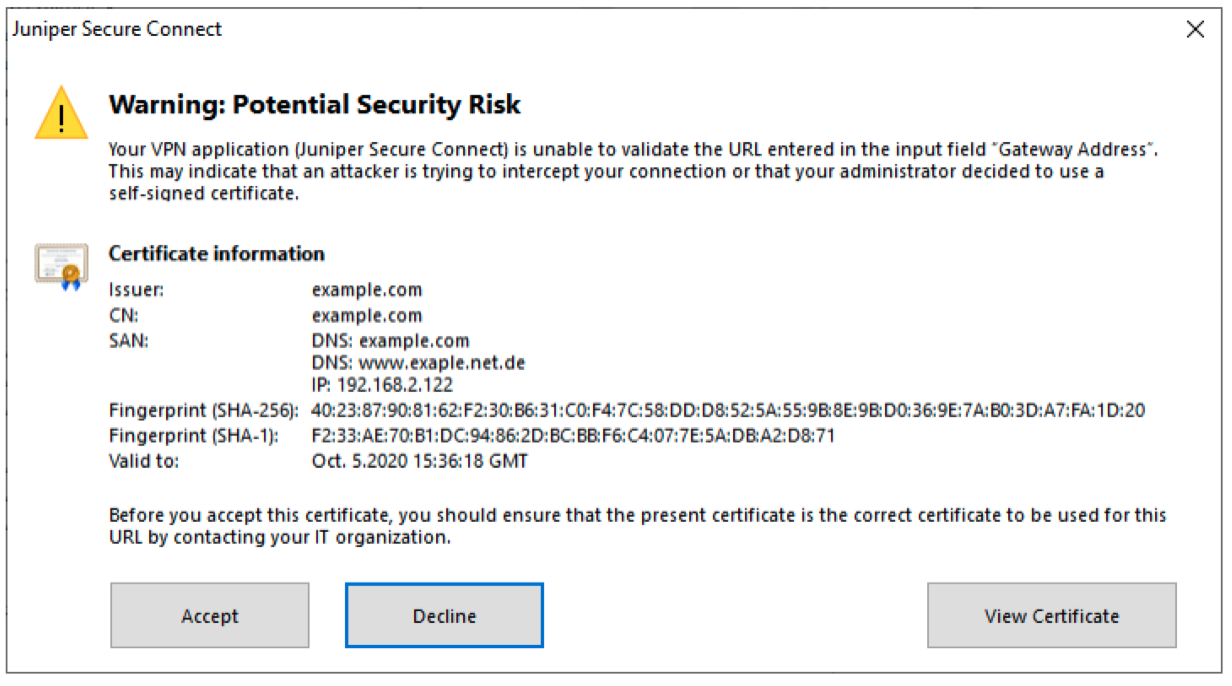The width and height of the screenshot is (1232, 686).
Task: Decline the untrusted certificate
Action: (444, 616)
